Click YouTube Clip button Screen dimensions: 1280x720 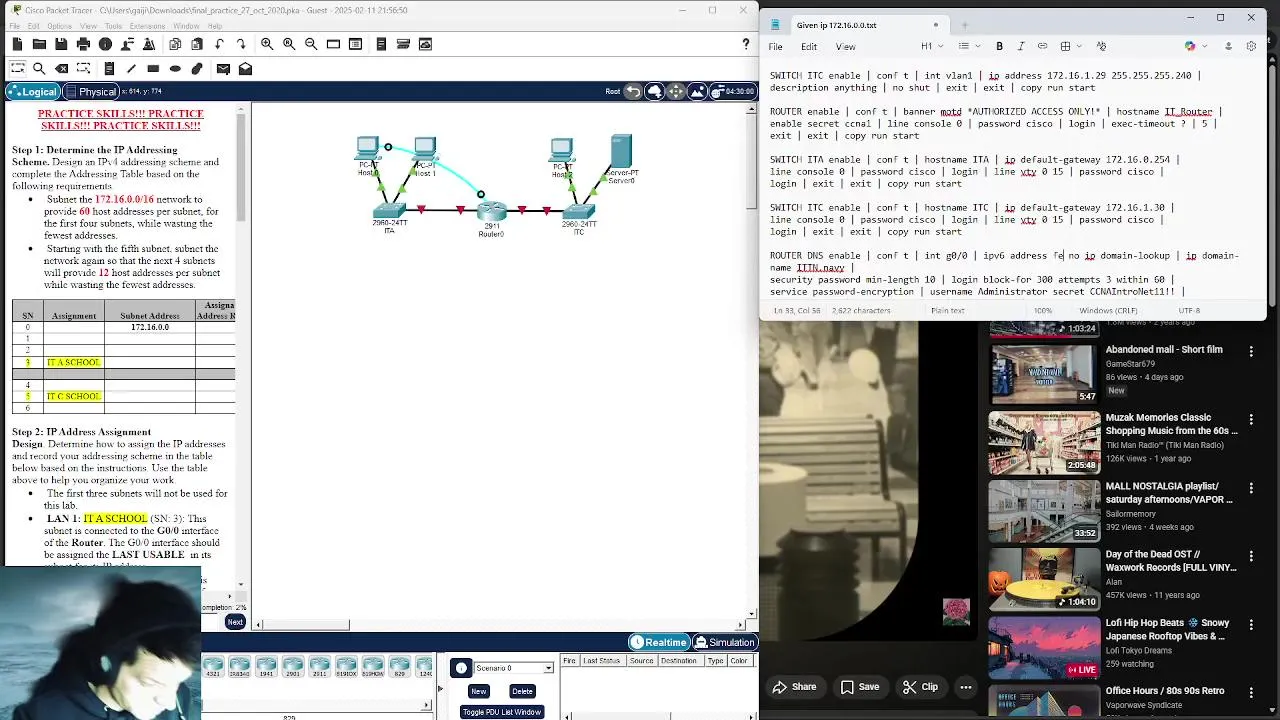click(x=920, y=687)
